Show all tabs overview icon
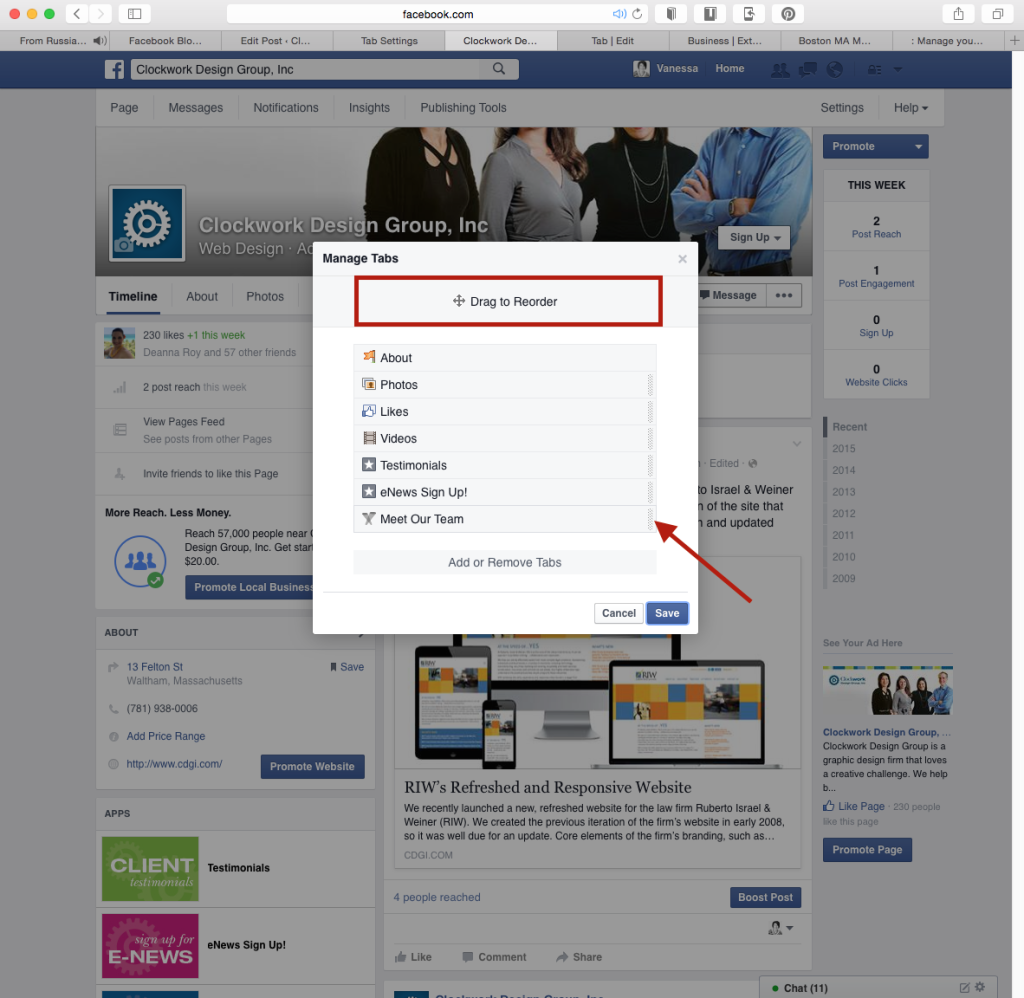Image resolution: width=1024 pixels, height=998 pixels. click(x=997, y=14)
